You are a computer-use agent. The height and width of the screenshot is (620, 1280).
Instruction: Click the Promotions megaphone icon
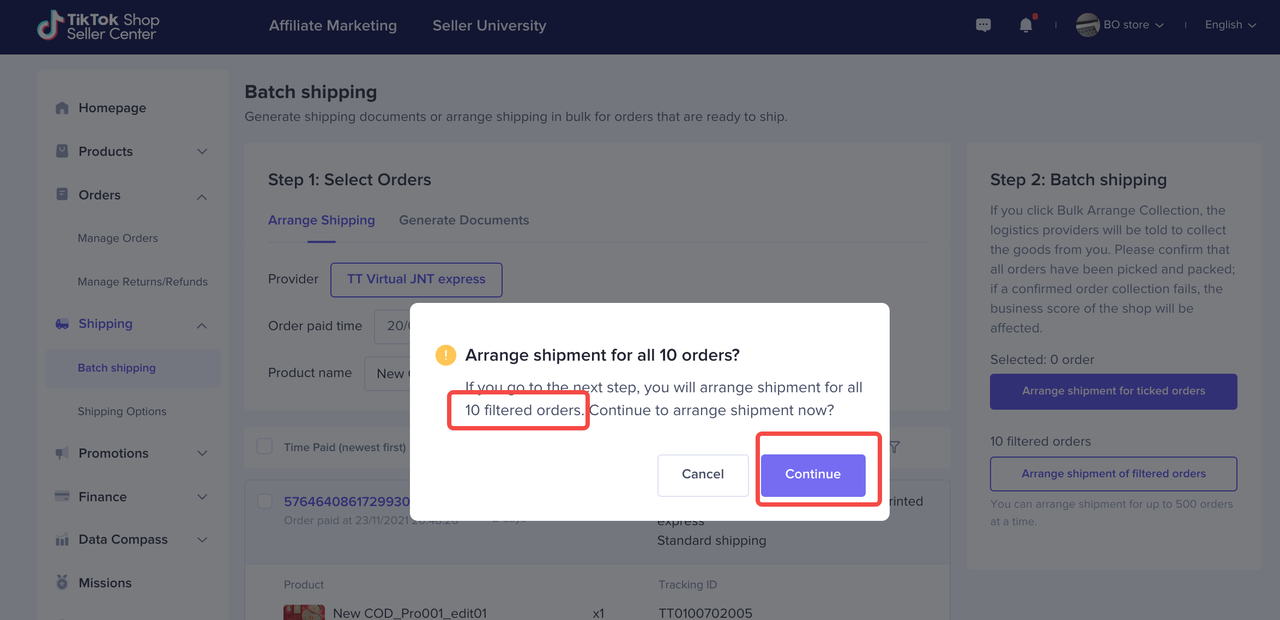point(62,453)
